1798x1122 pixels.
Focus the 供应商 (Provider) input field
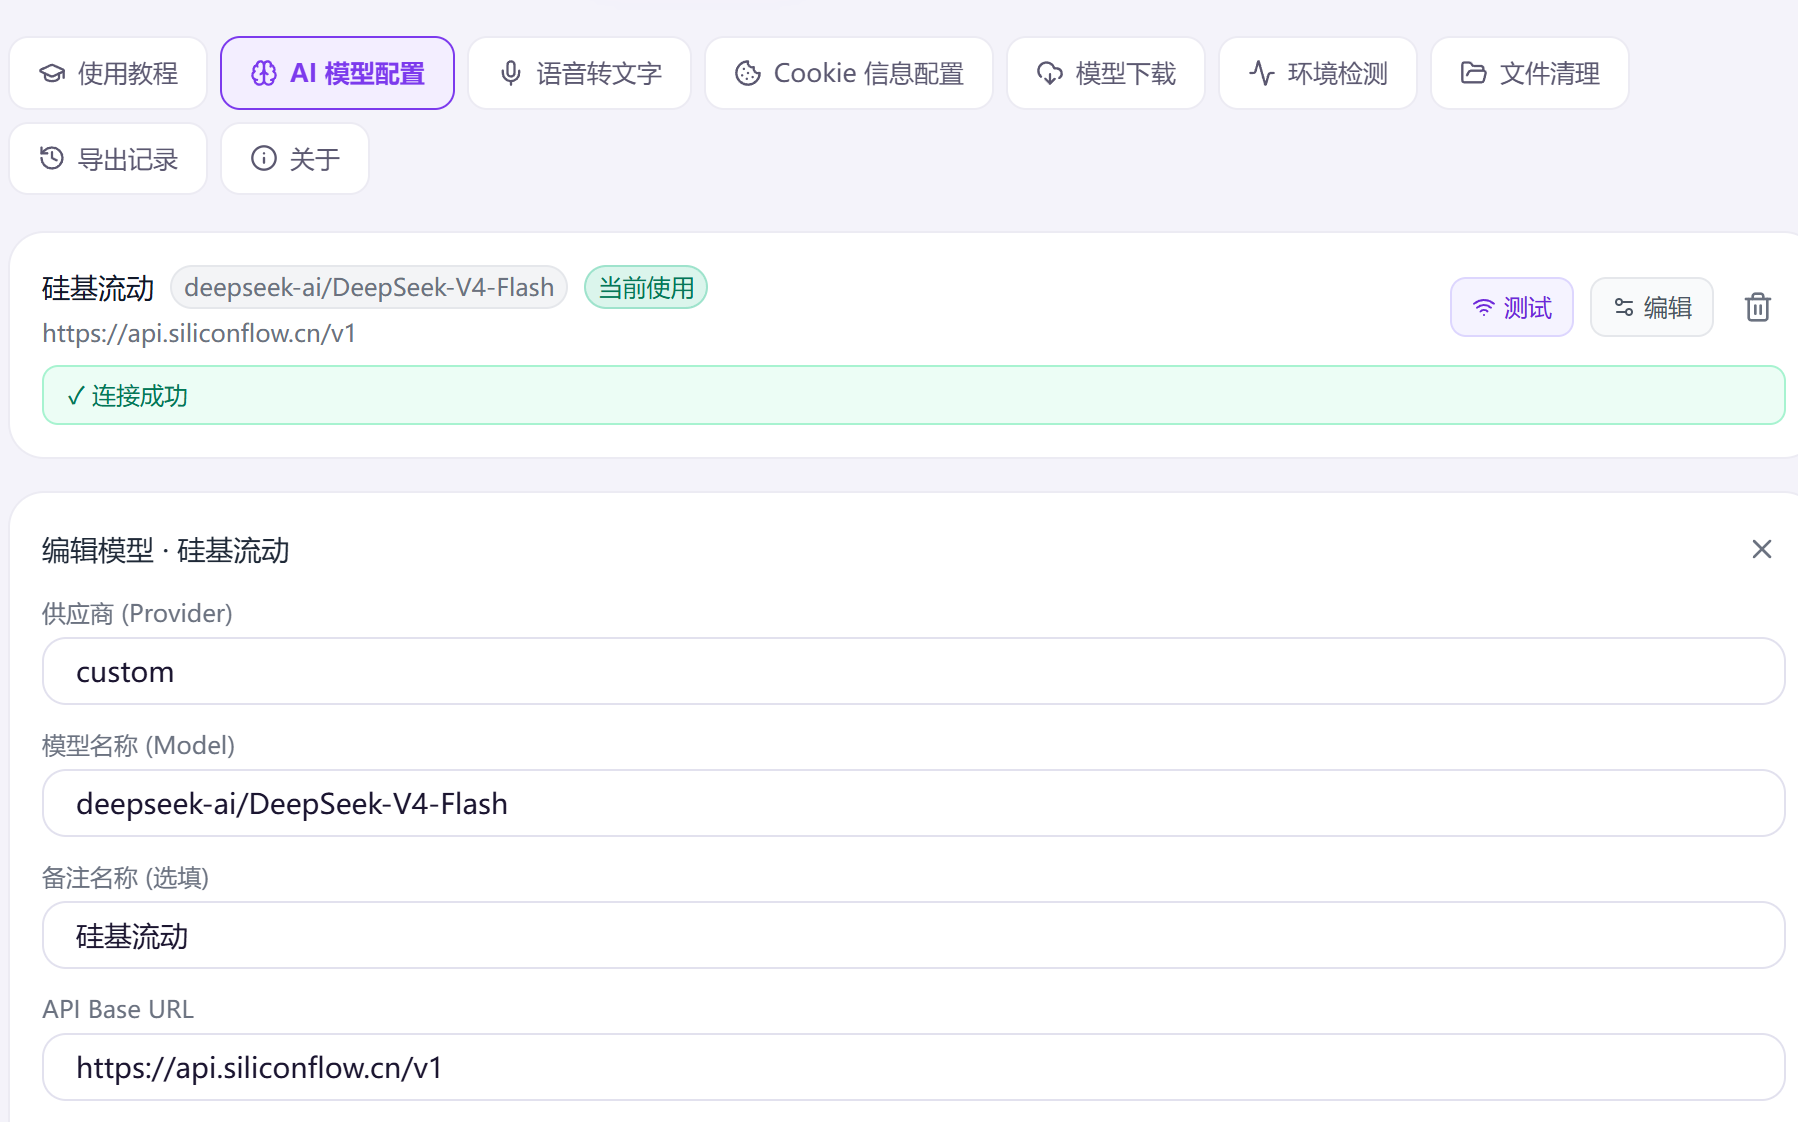914,671
